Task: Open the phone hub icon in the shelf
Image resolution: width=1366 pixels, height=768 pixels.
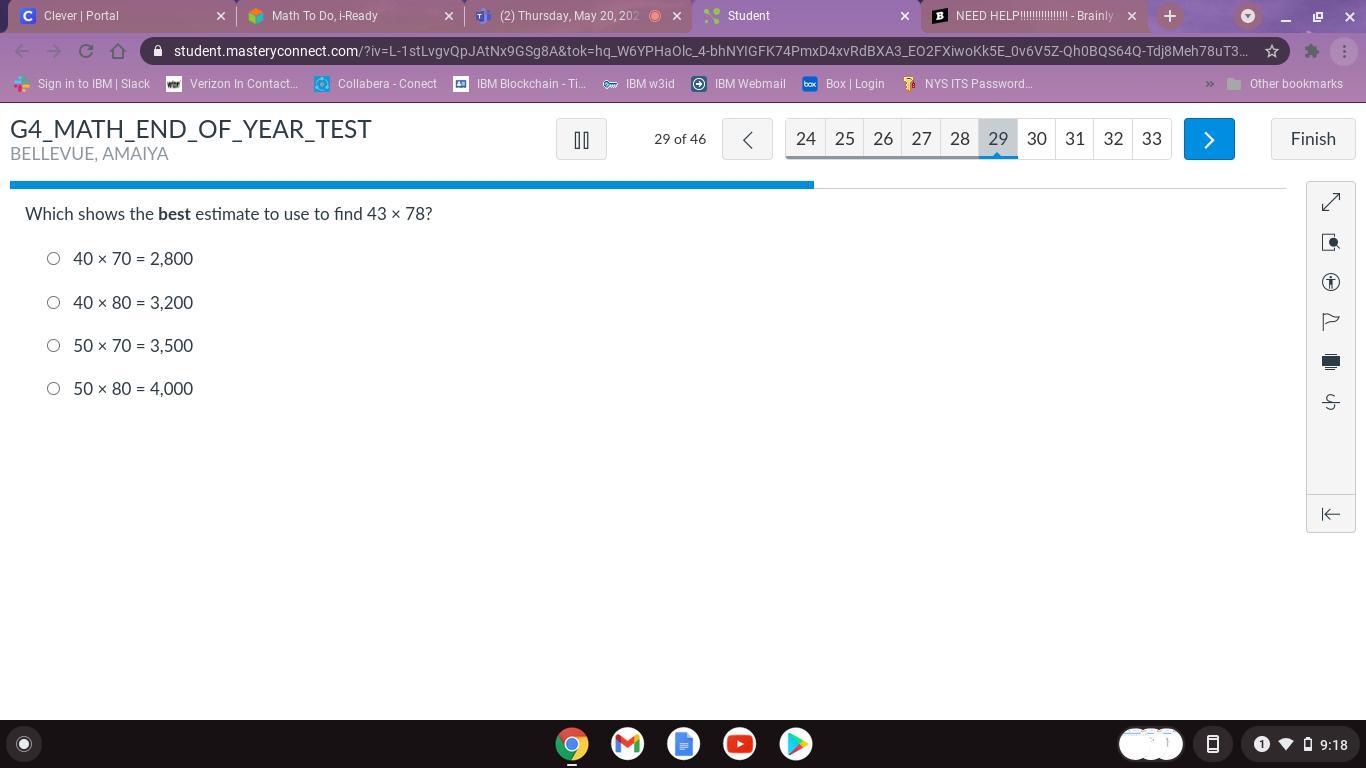Action: pyautogui.click(x=1212, y=744)
